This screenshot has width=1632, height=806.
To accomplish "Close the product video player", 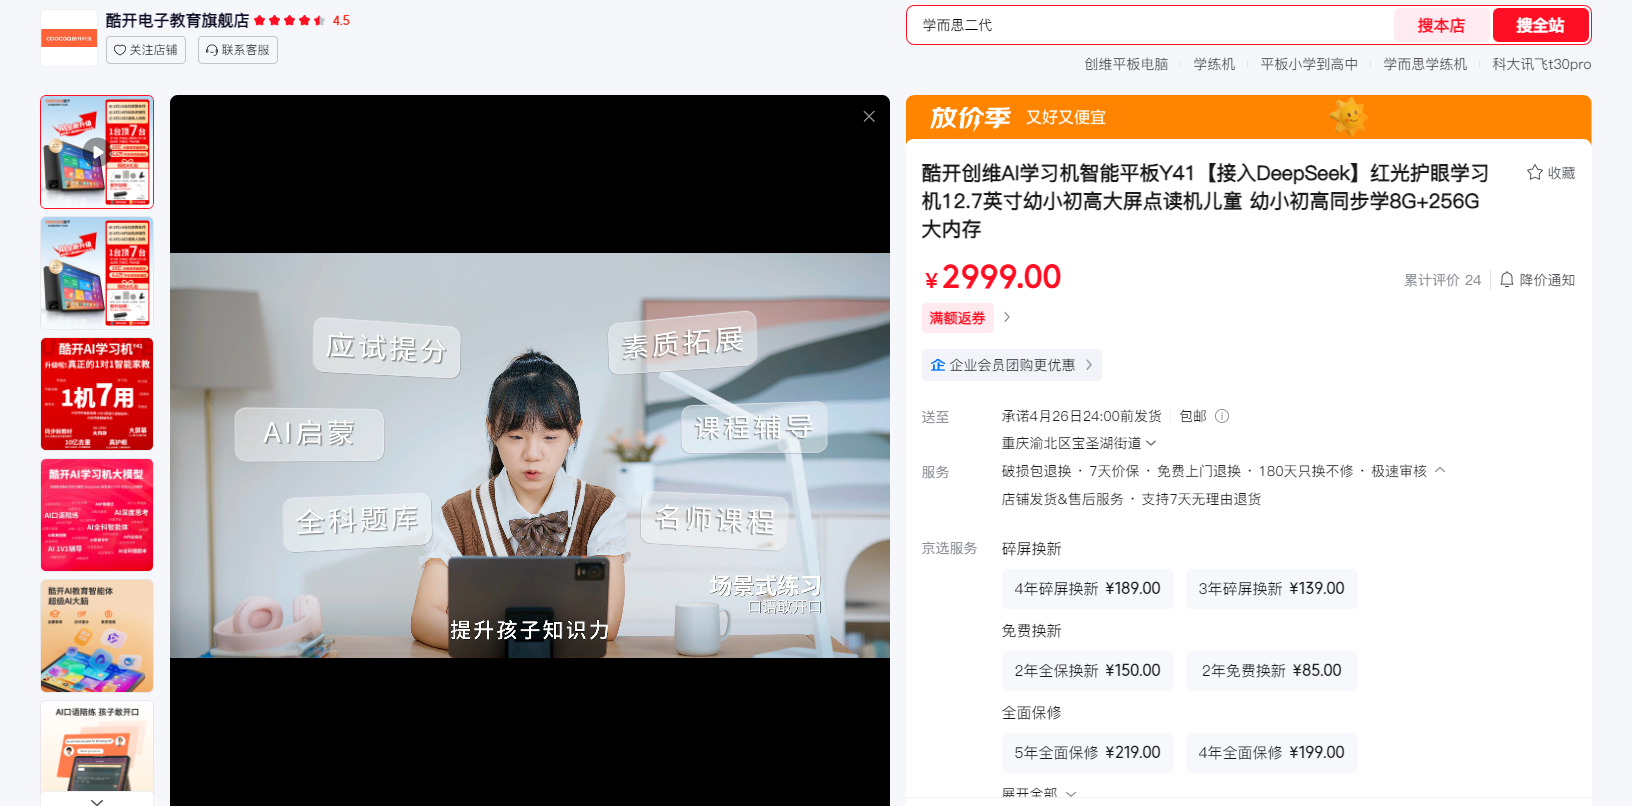I will pyautogui.click(x=869, y=117).
